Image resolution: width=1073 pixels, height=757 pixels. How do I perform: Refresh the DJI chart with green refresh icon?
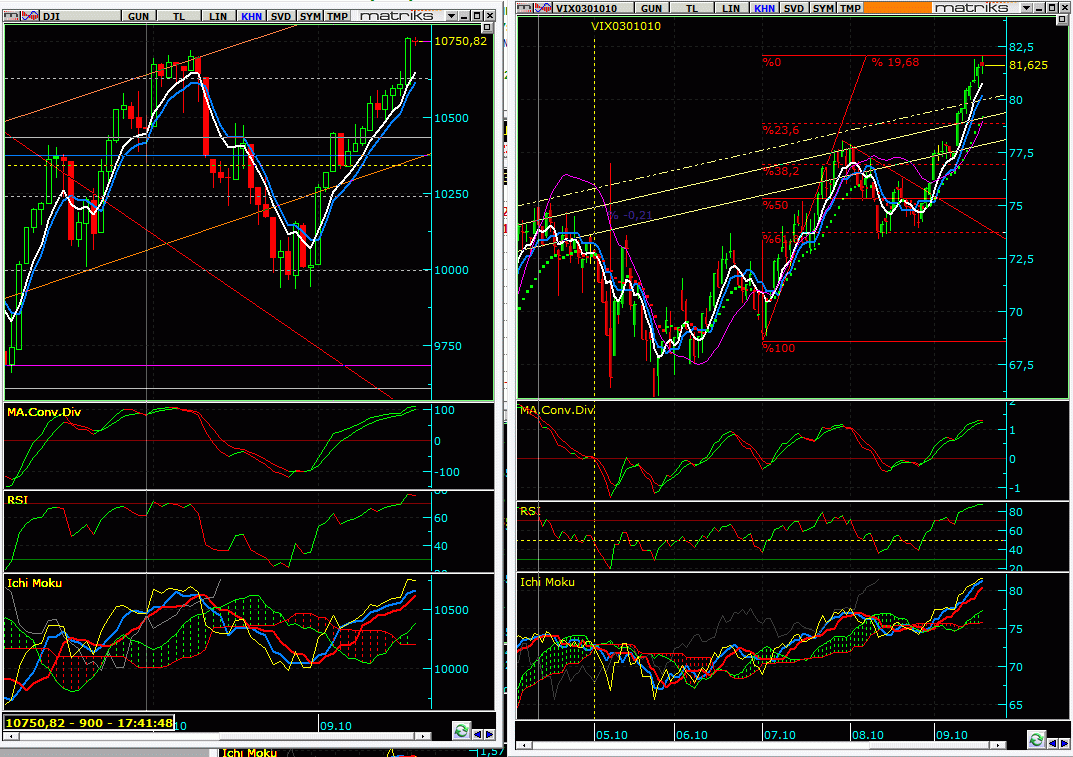[461, 730]
